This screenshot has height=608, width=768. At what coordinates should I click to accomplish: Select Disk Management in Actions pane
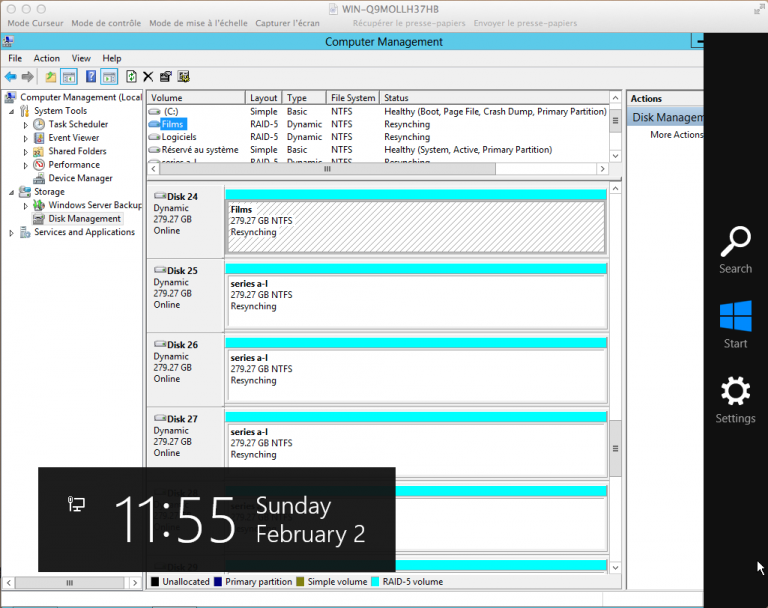[x=666, y=118]
